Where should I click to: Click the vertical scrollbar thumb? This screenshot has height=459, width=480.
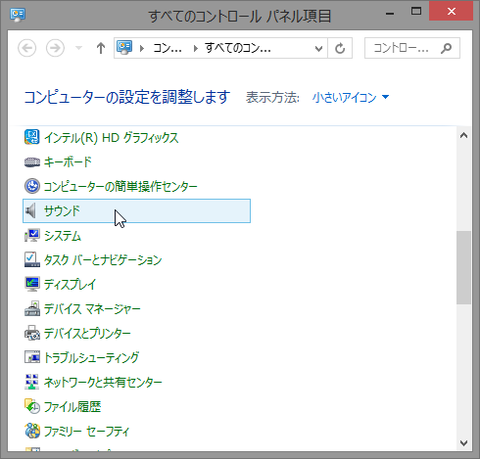(x=463, y=267)
